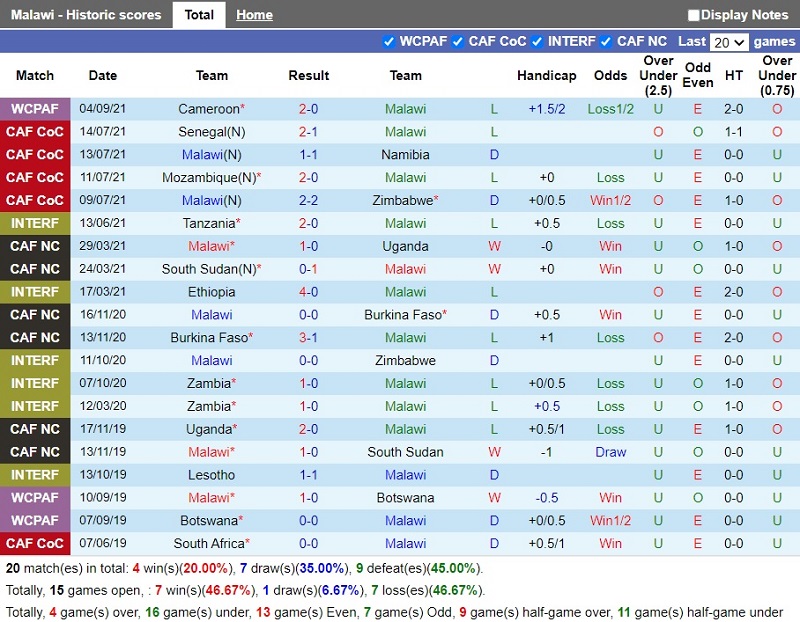Toggle the CAF CoC filter checkbox
Image resolution: width=800 pixels, height=622 pixels.
coord(458,41)
